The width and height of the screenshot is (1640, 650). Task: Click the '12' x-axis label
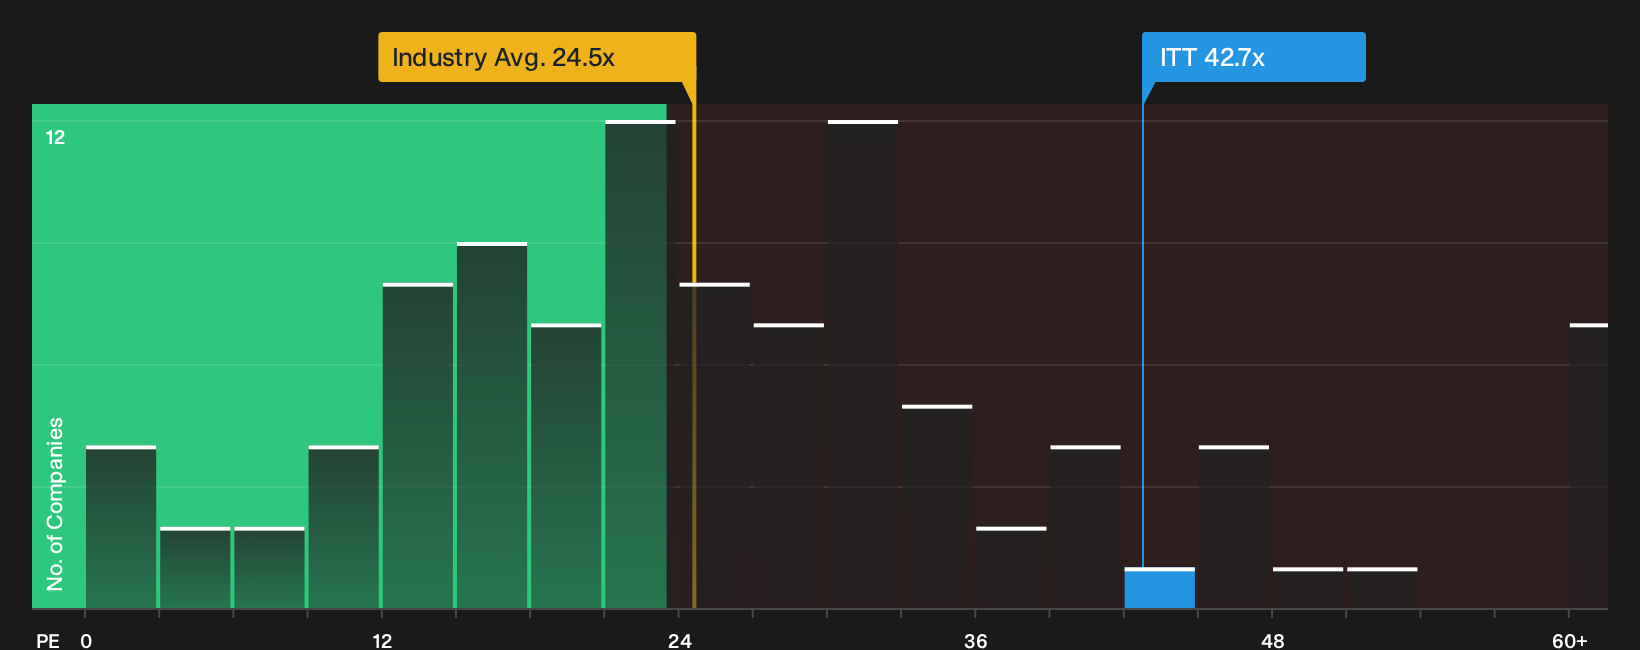point(382,640)
